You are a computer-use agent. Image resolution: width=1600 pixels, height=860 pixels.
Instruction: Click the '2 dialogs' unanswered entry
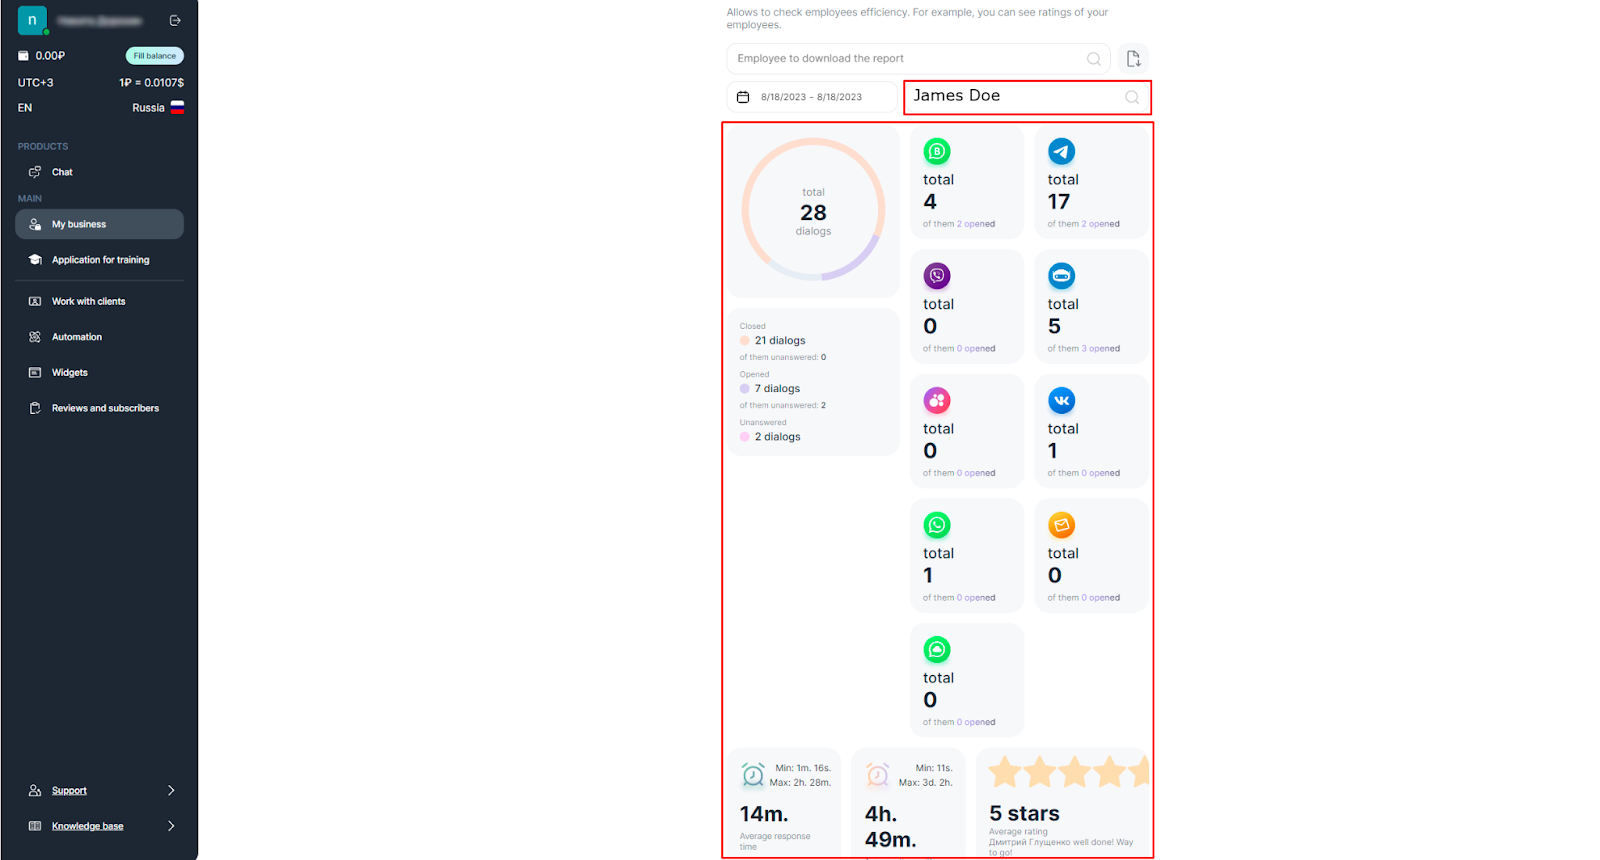coord(777,437)
